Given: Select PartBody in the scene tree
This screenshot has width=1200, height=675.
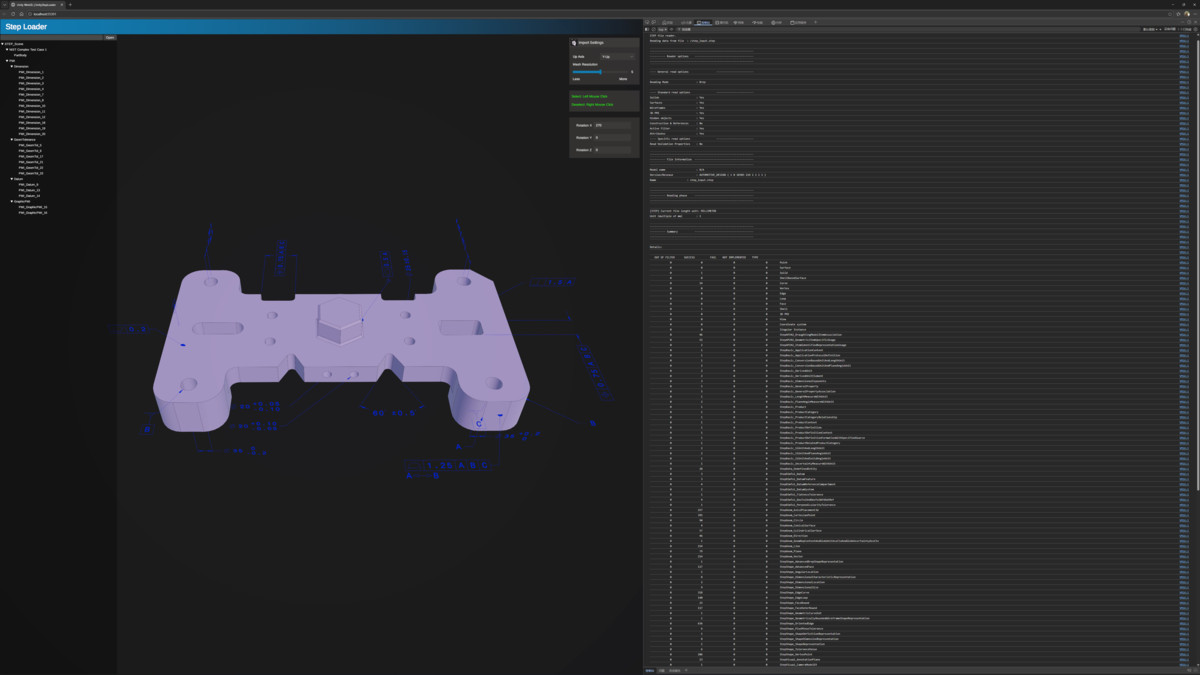Looking at the screenshot, I should click(x=20, y=55).
